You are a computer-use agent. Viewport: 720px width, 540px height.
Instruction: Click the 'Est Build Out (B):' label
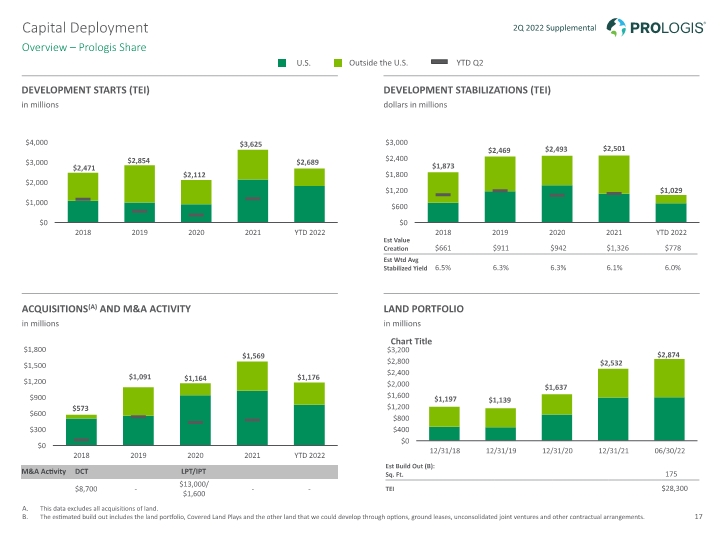click(410, 466)
